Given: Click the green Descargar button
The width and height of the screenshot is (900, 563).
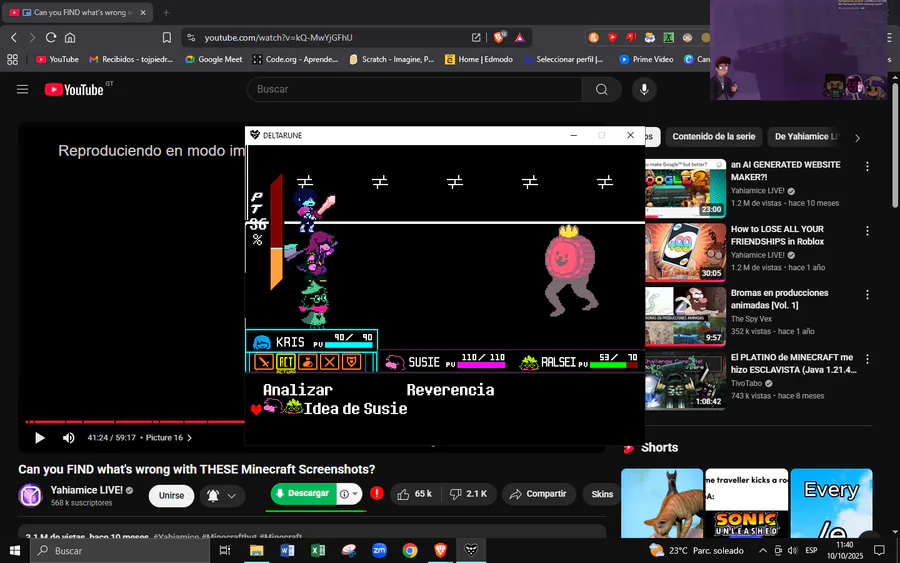Looking at the screenshot, I should pos(303,494).
